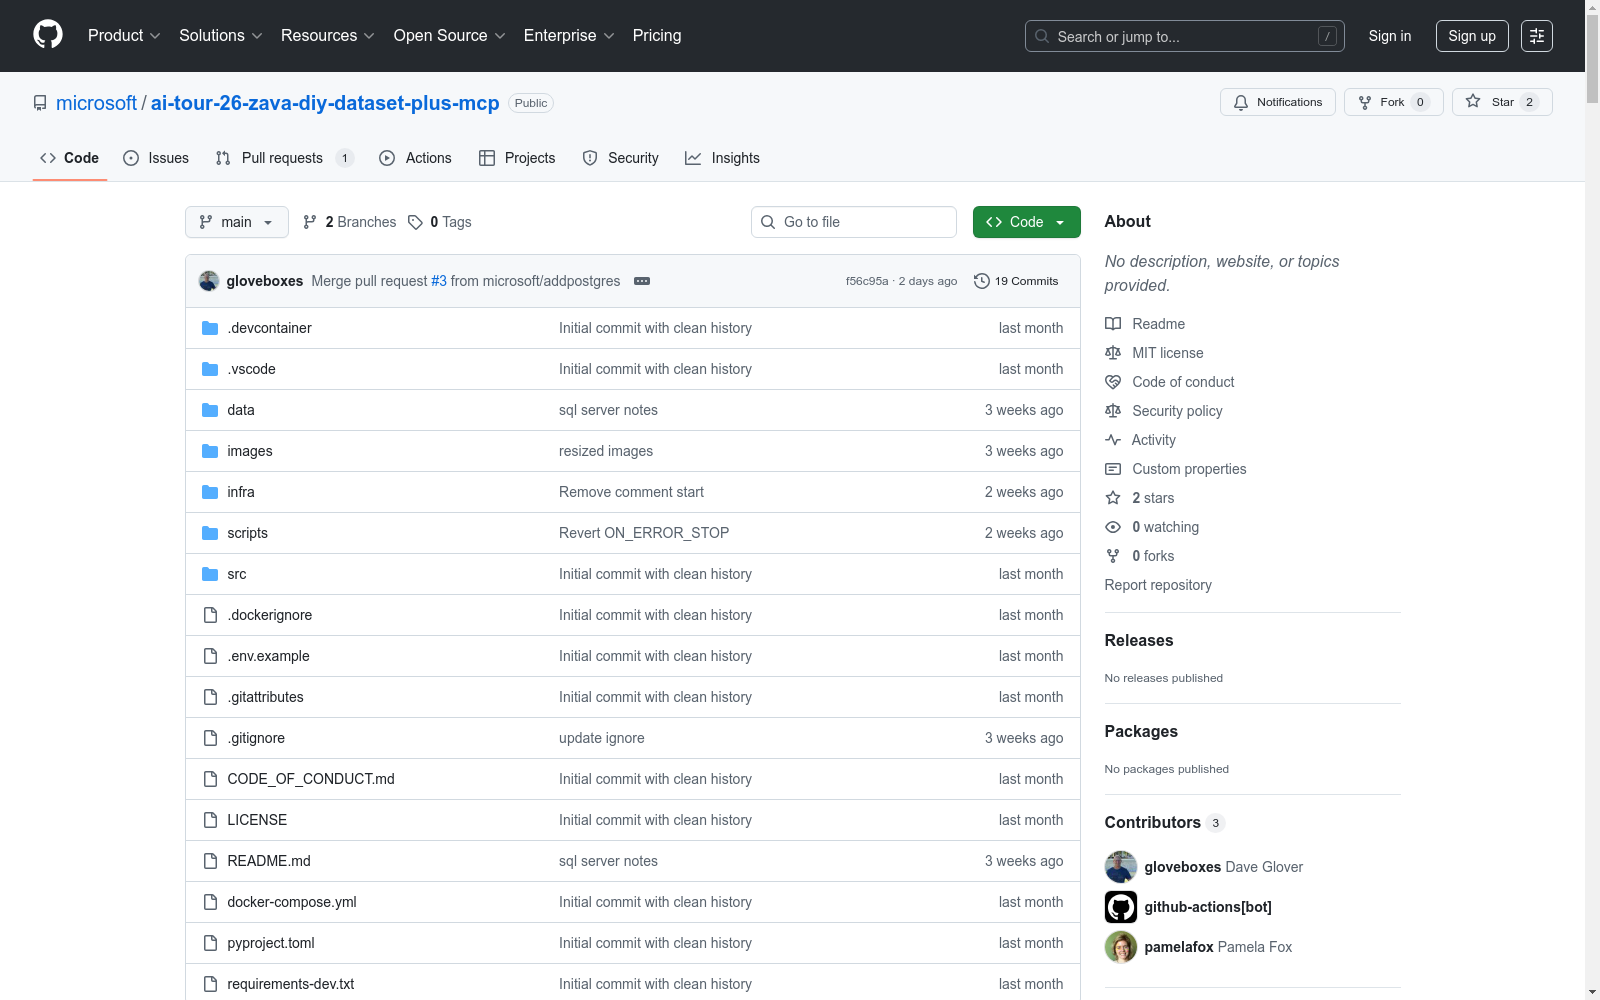The image size is (1600, 1000).
Task: Open the requirements-dev.txt file
Action: pos(291,984)
